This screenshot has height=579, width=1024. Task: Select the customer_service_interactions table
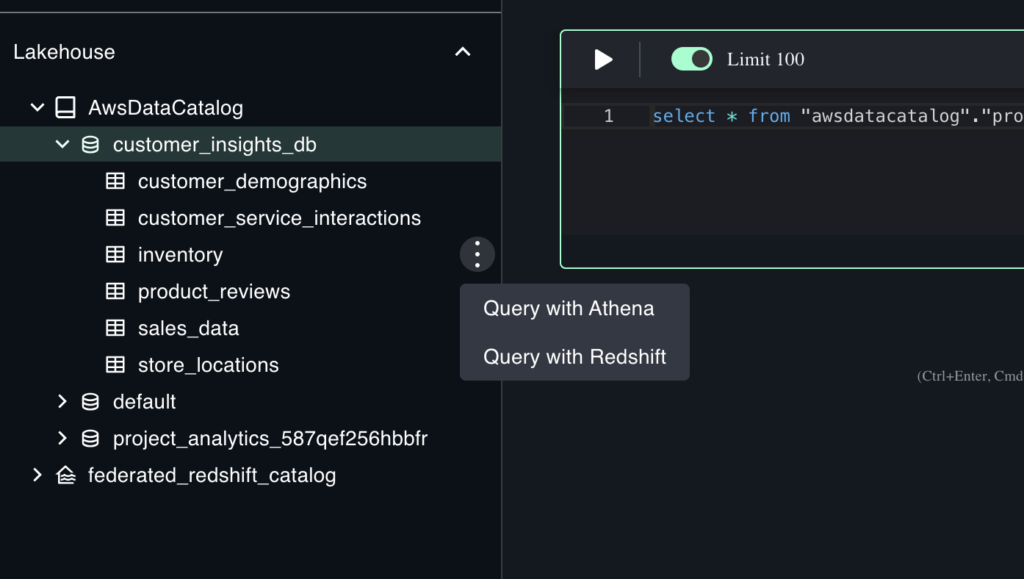[x=279, y=218]
